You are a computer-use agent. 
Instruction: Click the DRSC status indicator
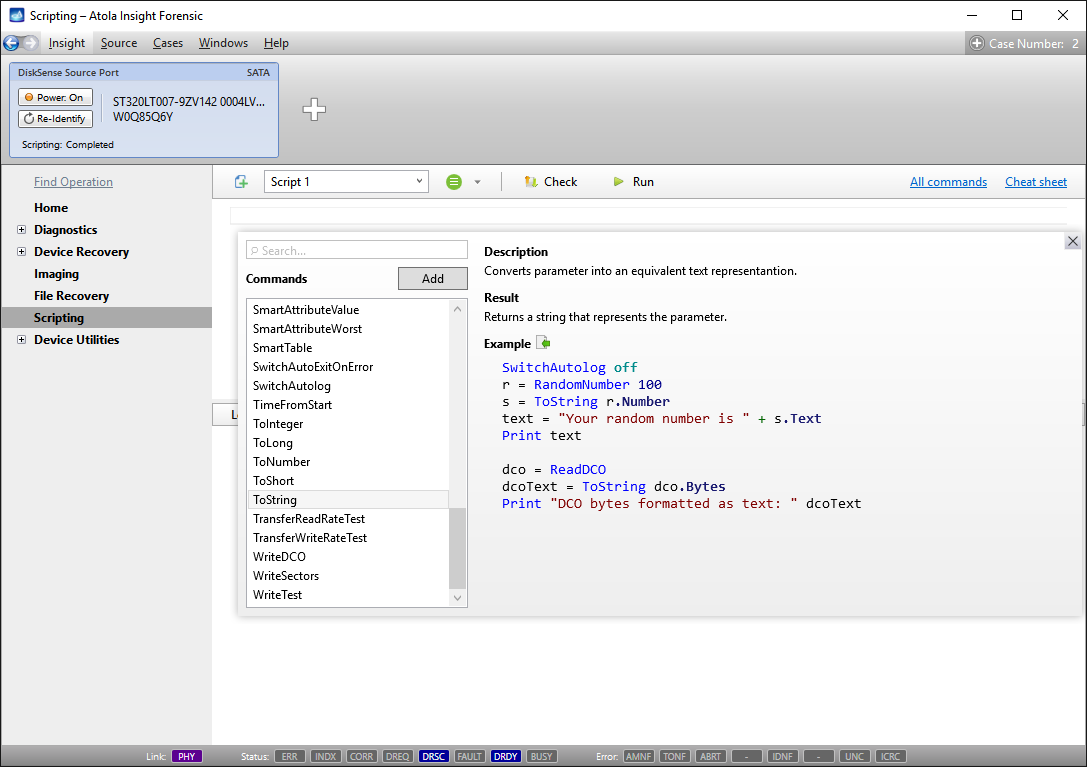tap(433, 756)
